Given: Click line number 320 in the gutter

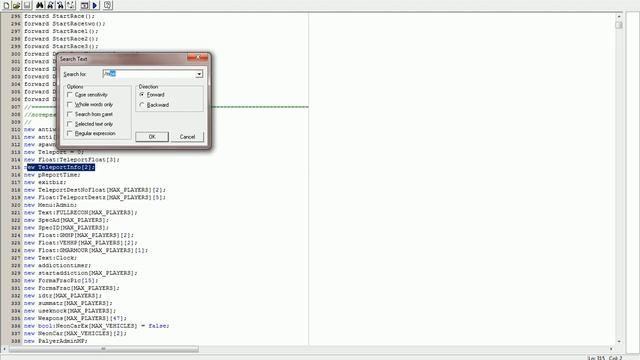Looking at the screenshot, I should [16, 205].
